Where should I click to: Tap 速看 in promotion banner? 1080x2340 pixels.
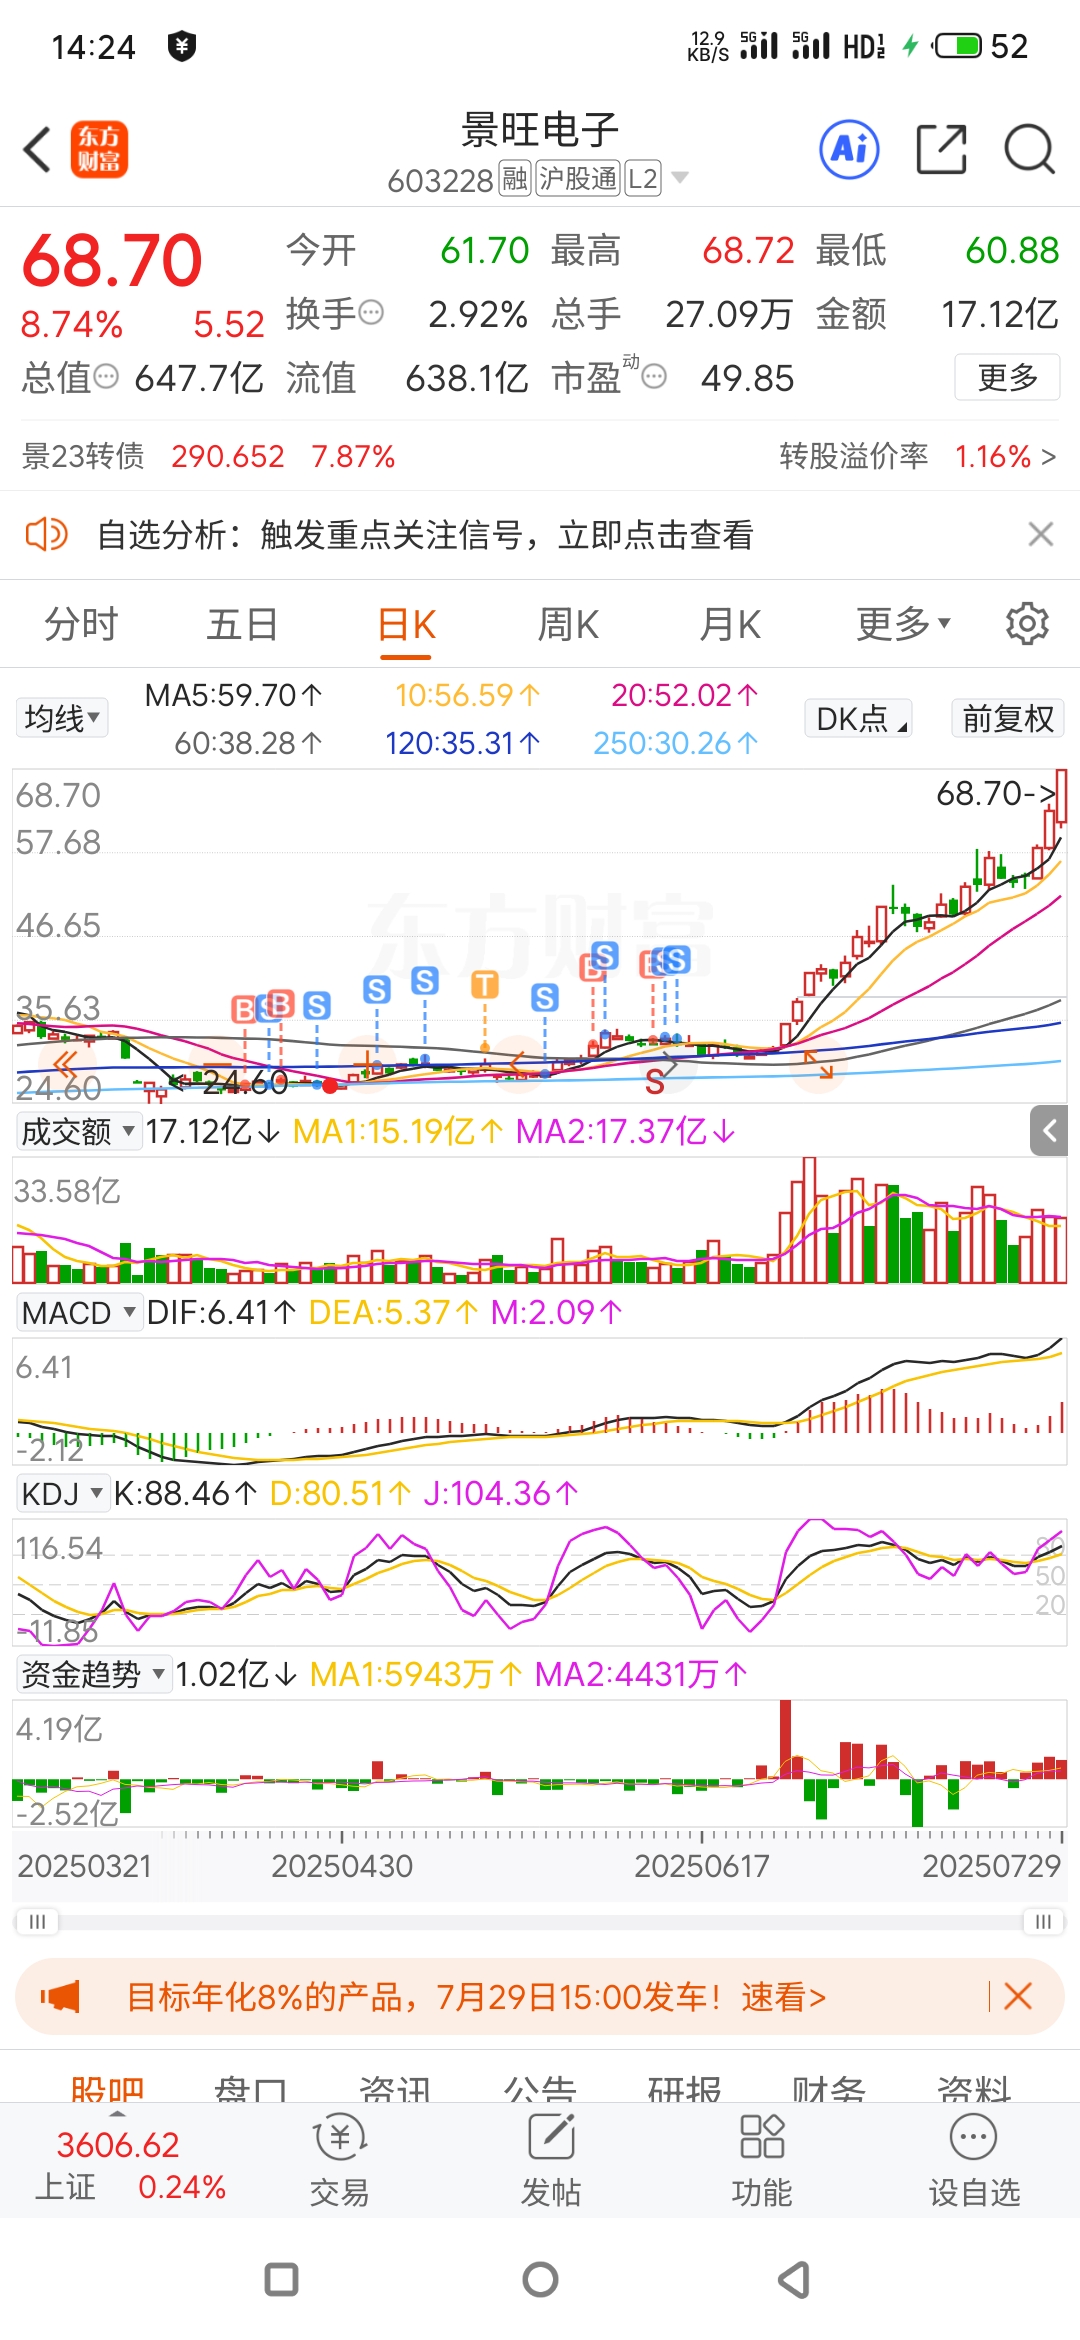(x=784, y=1997)
